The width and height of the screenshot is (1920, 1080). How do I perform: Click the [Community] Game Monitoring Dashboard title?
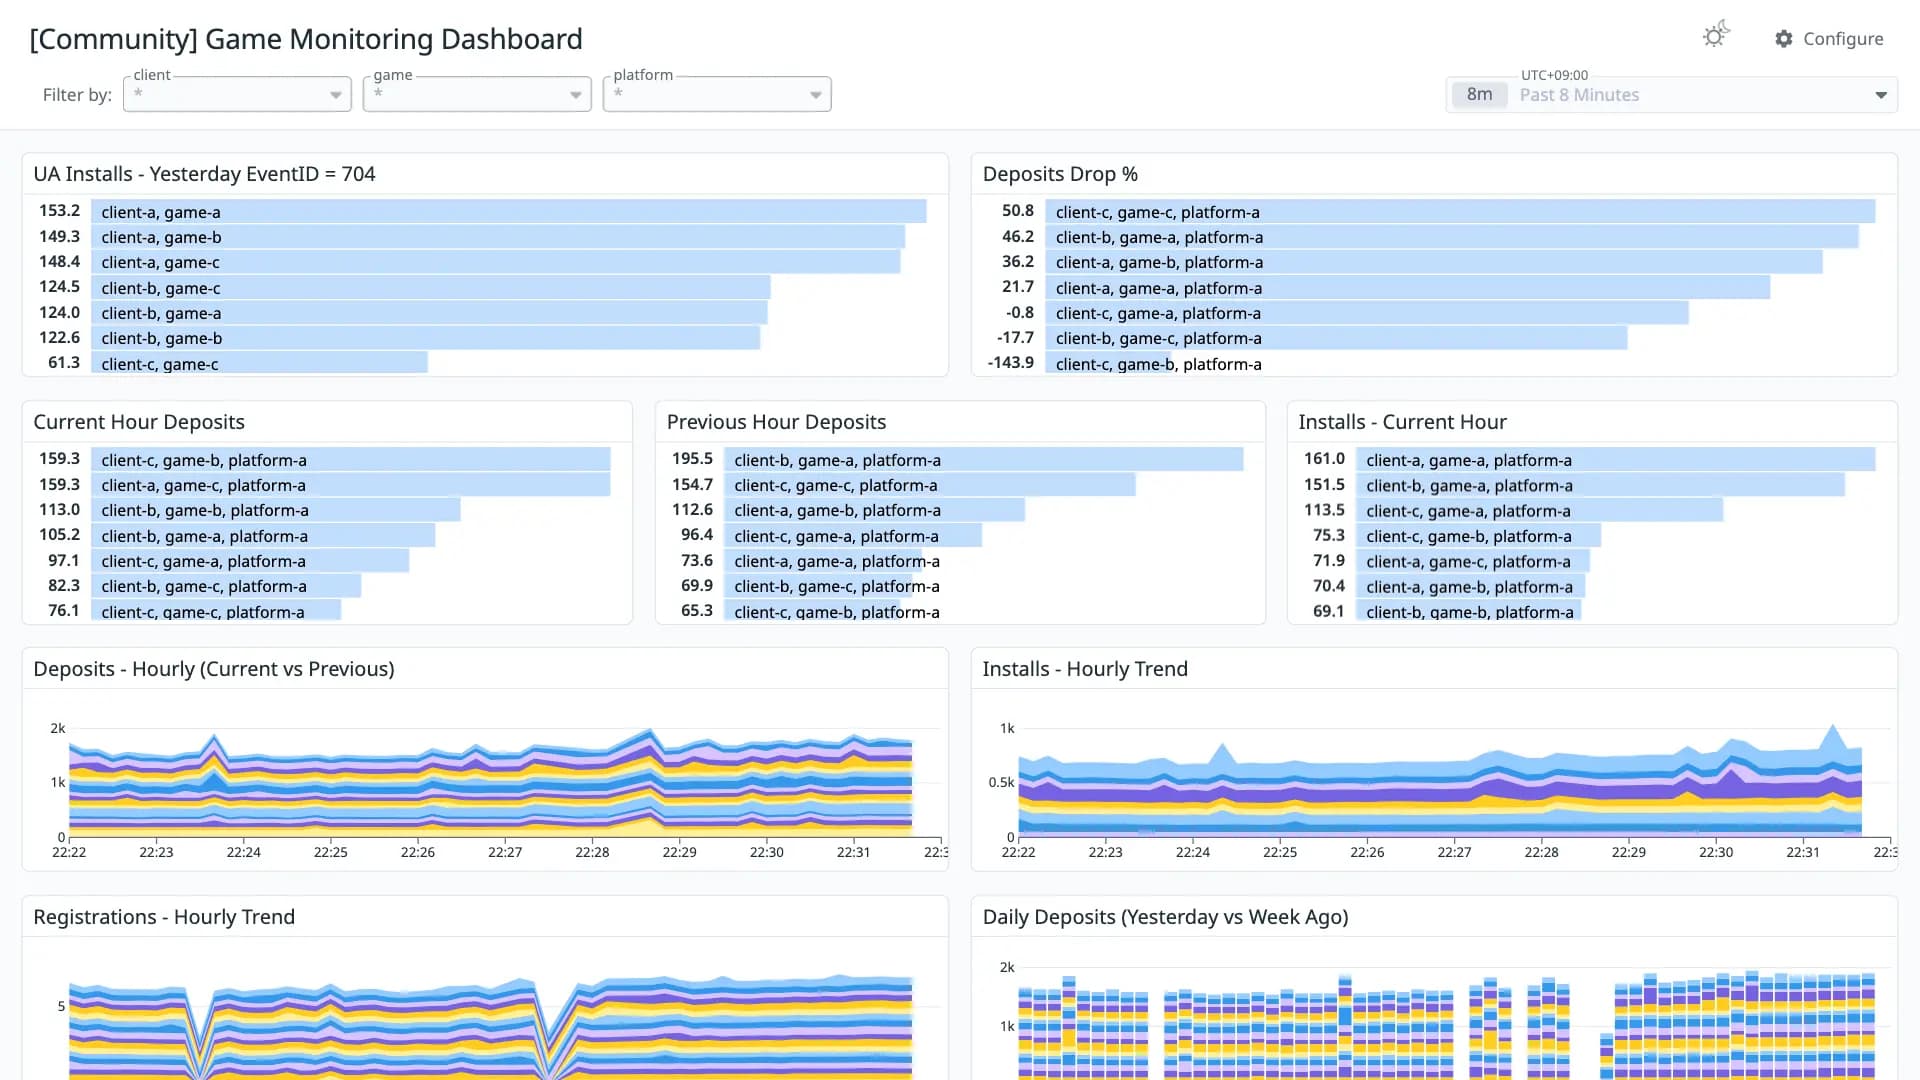(306, 39)
